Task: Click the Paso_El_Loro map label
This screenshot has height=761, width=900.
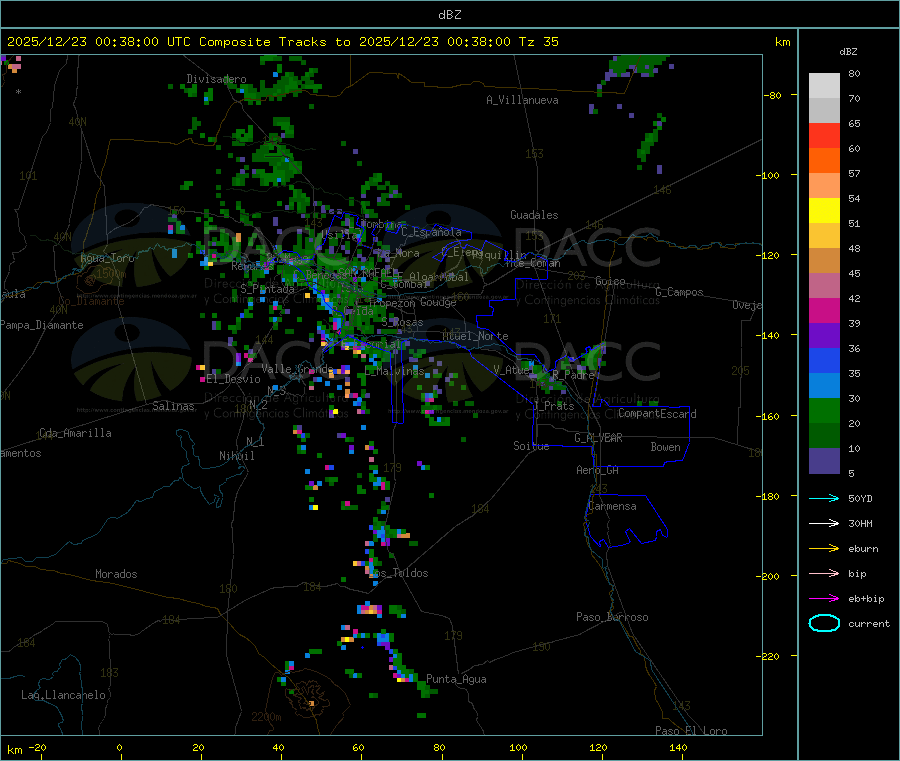Action: (x=691, y=731)
